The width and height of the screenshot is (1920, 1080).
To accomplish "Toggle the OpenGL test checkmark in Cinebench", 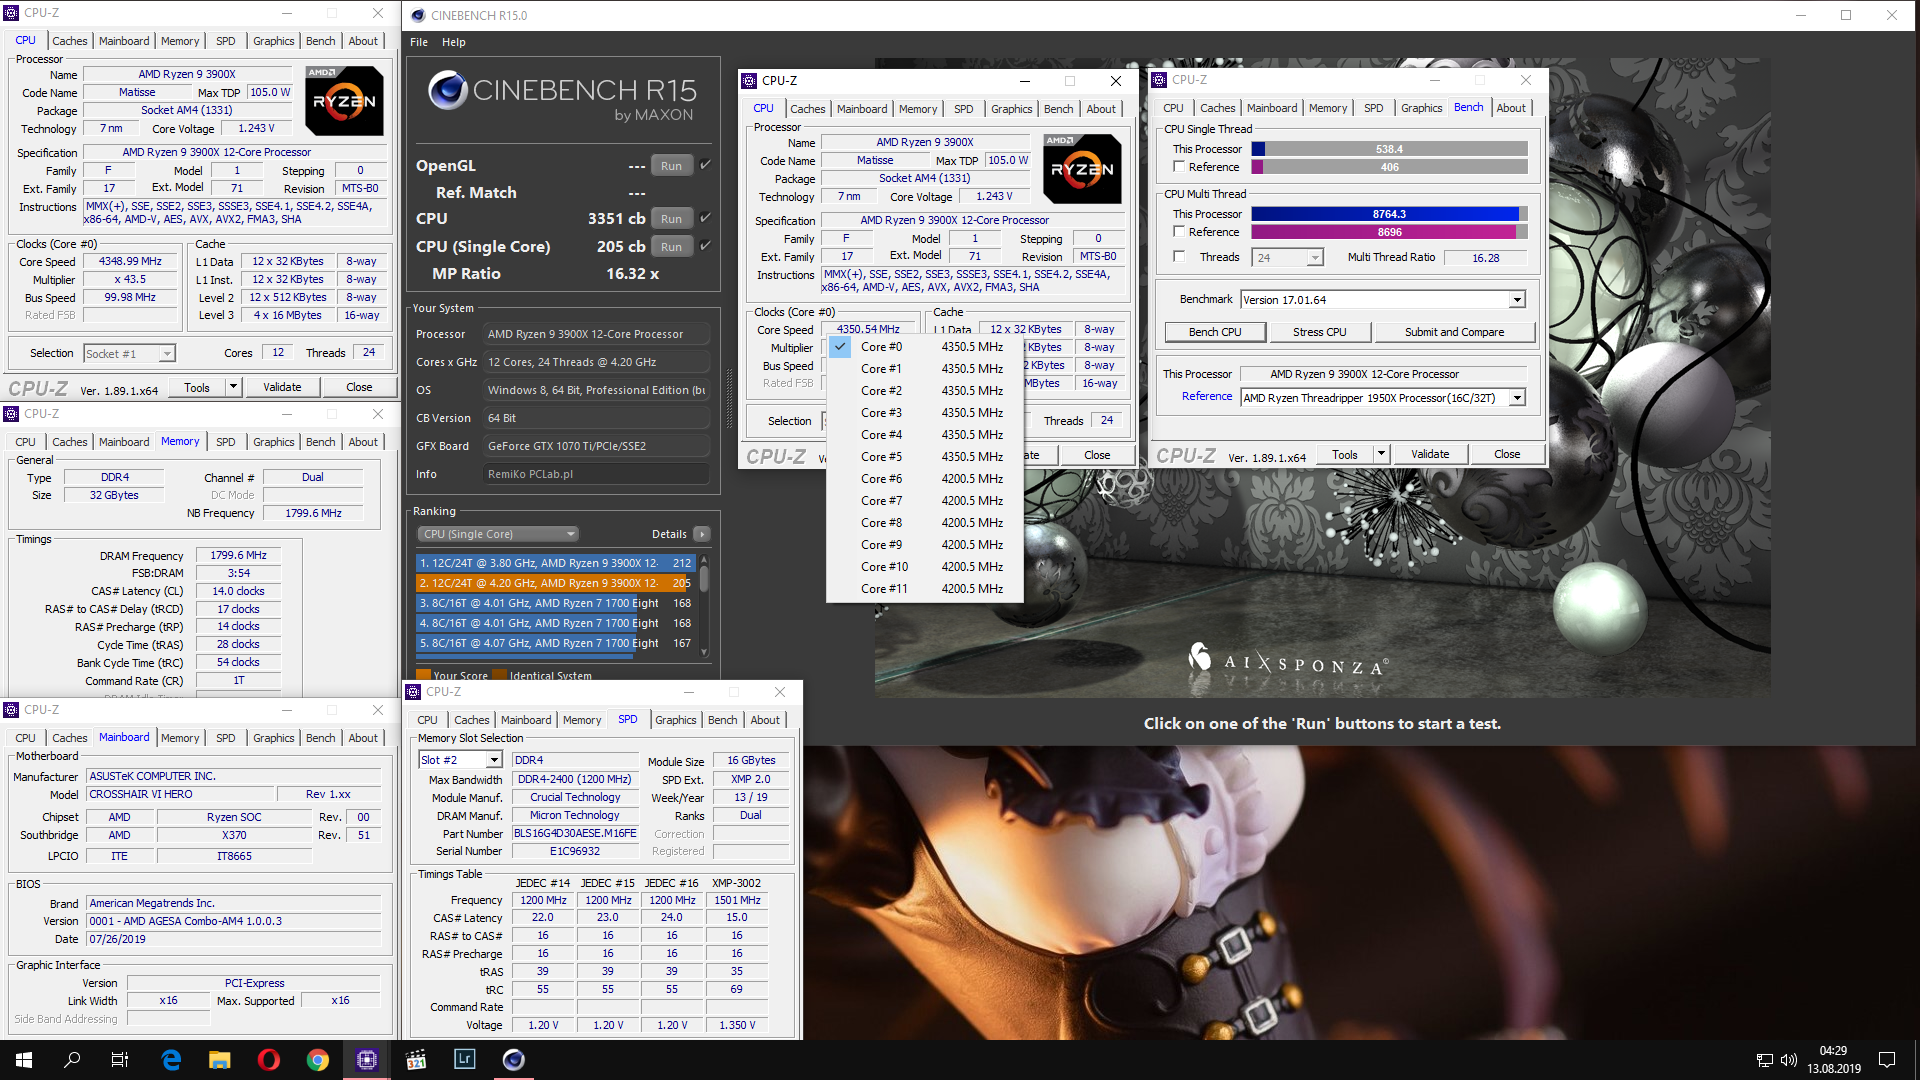I will pos(705,165).
